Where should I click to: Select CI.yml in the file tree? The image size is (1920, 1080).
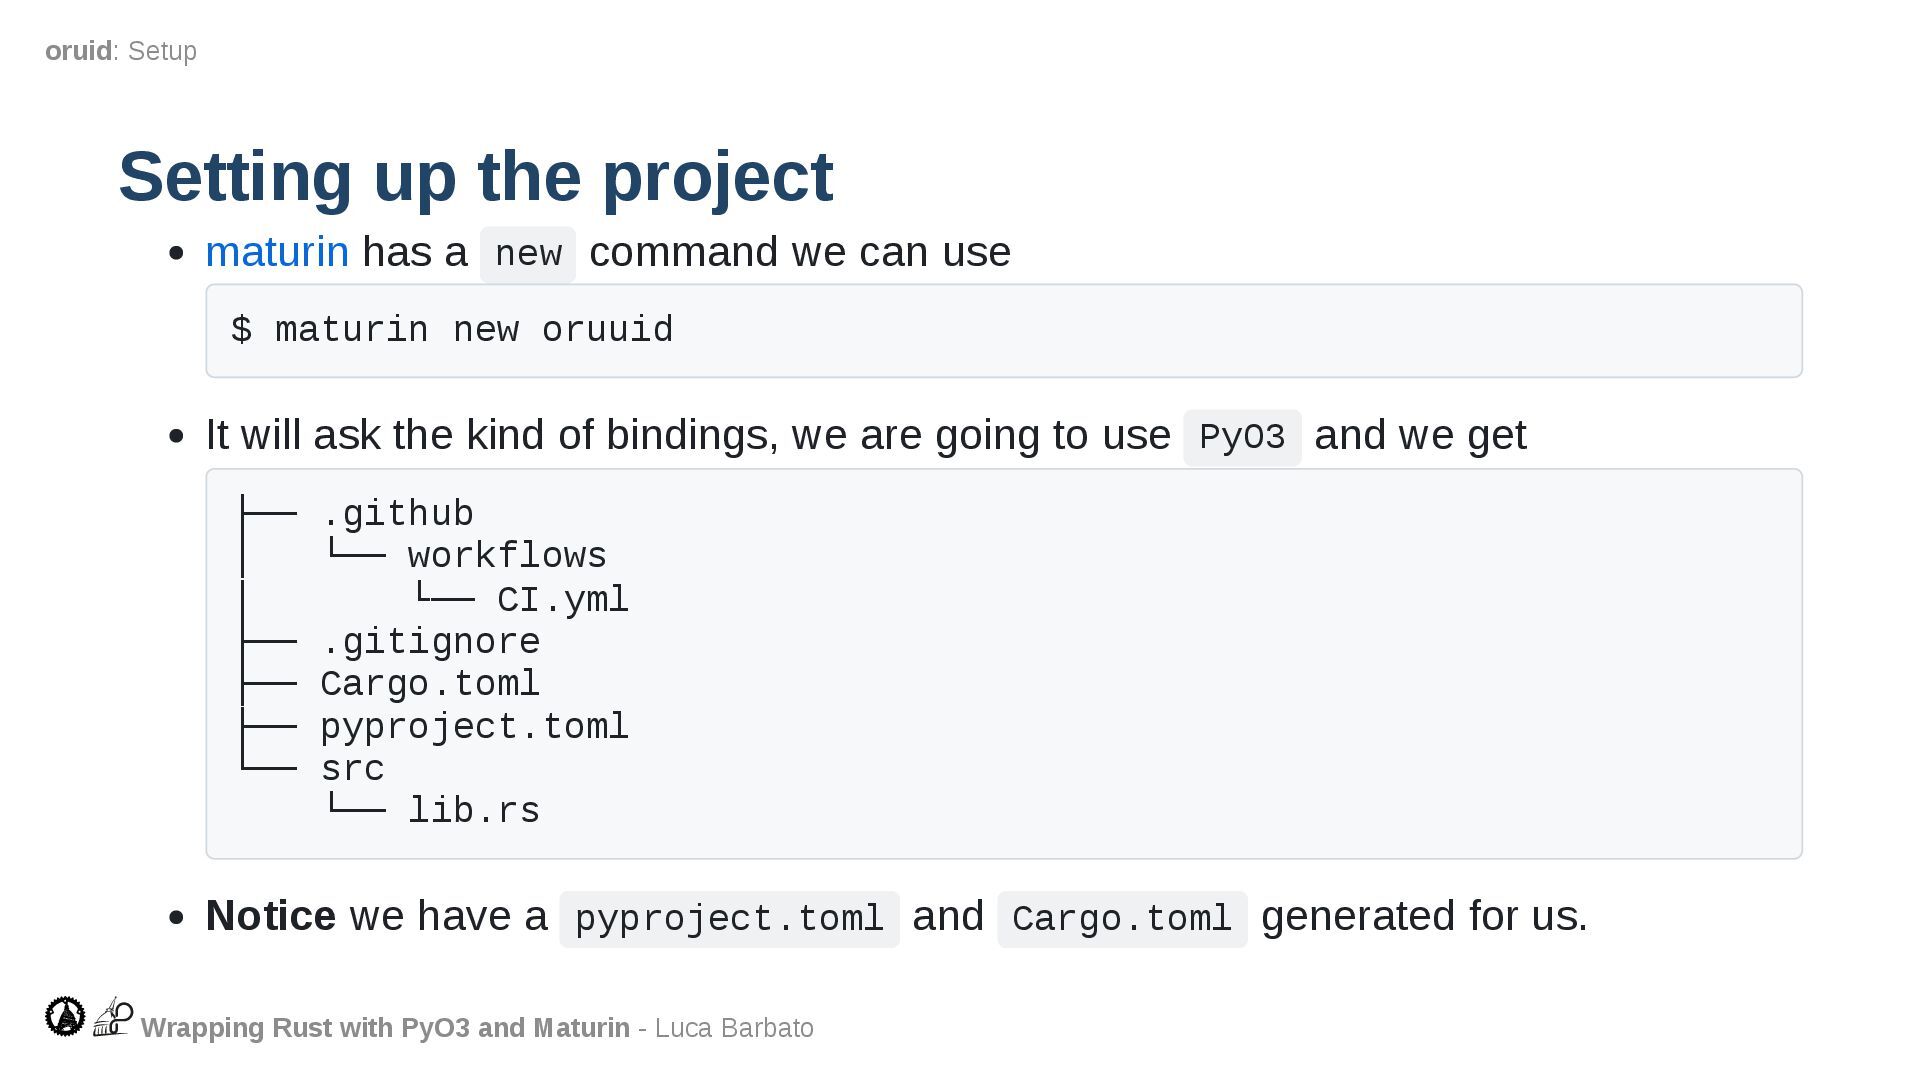tap(562, 600)
